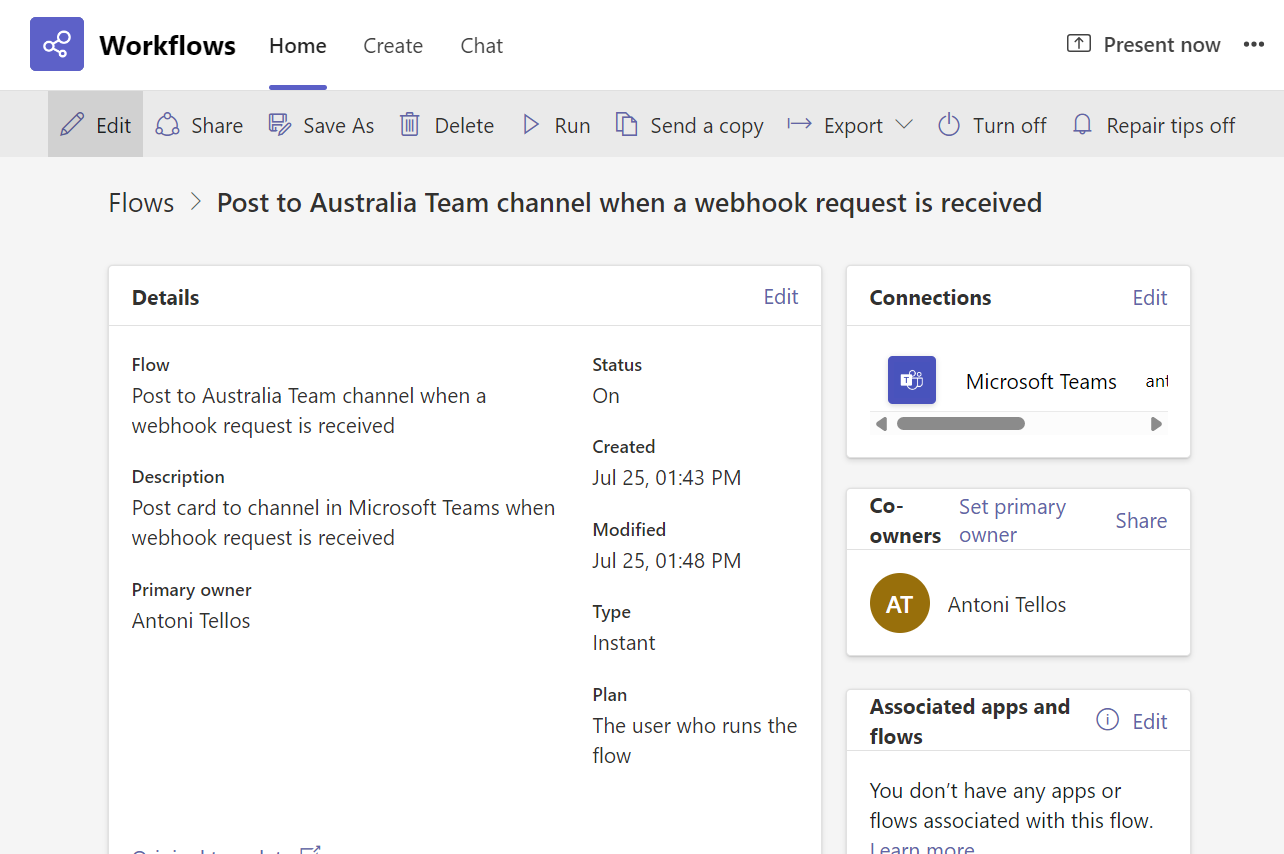The width and height of the screenshot is (1284, 854).
Task: Click the Workflows app title
Action: pos(167,45)
